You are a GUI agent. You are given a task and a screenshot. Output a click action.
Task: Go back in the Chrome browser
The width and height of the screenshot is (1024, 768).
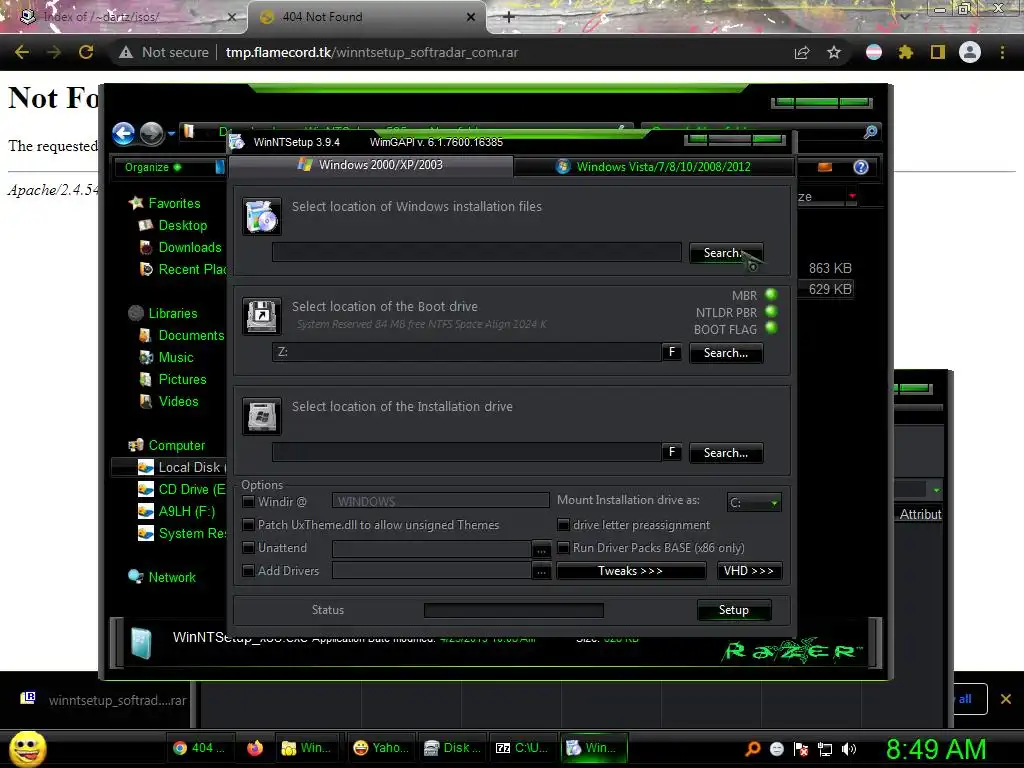click(22, 52)
